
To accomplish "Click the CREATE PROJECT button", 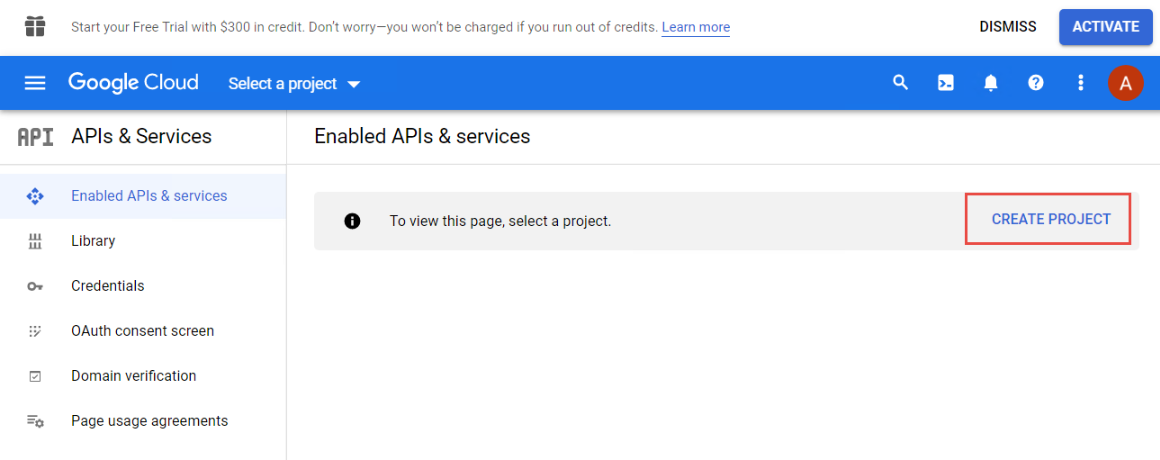I will 1050,219.
